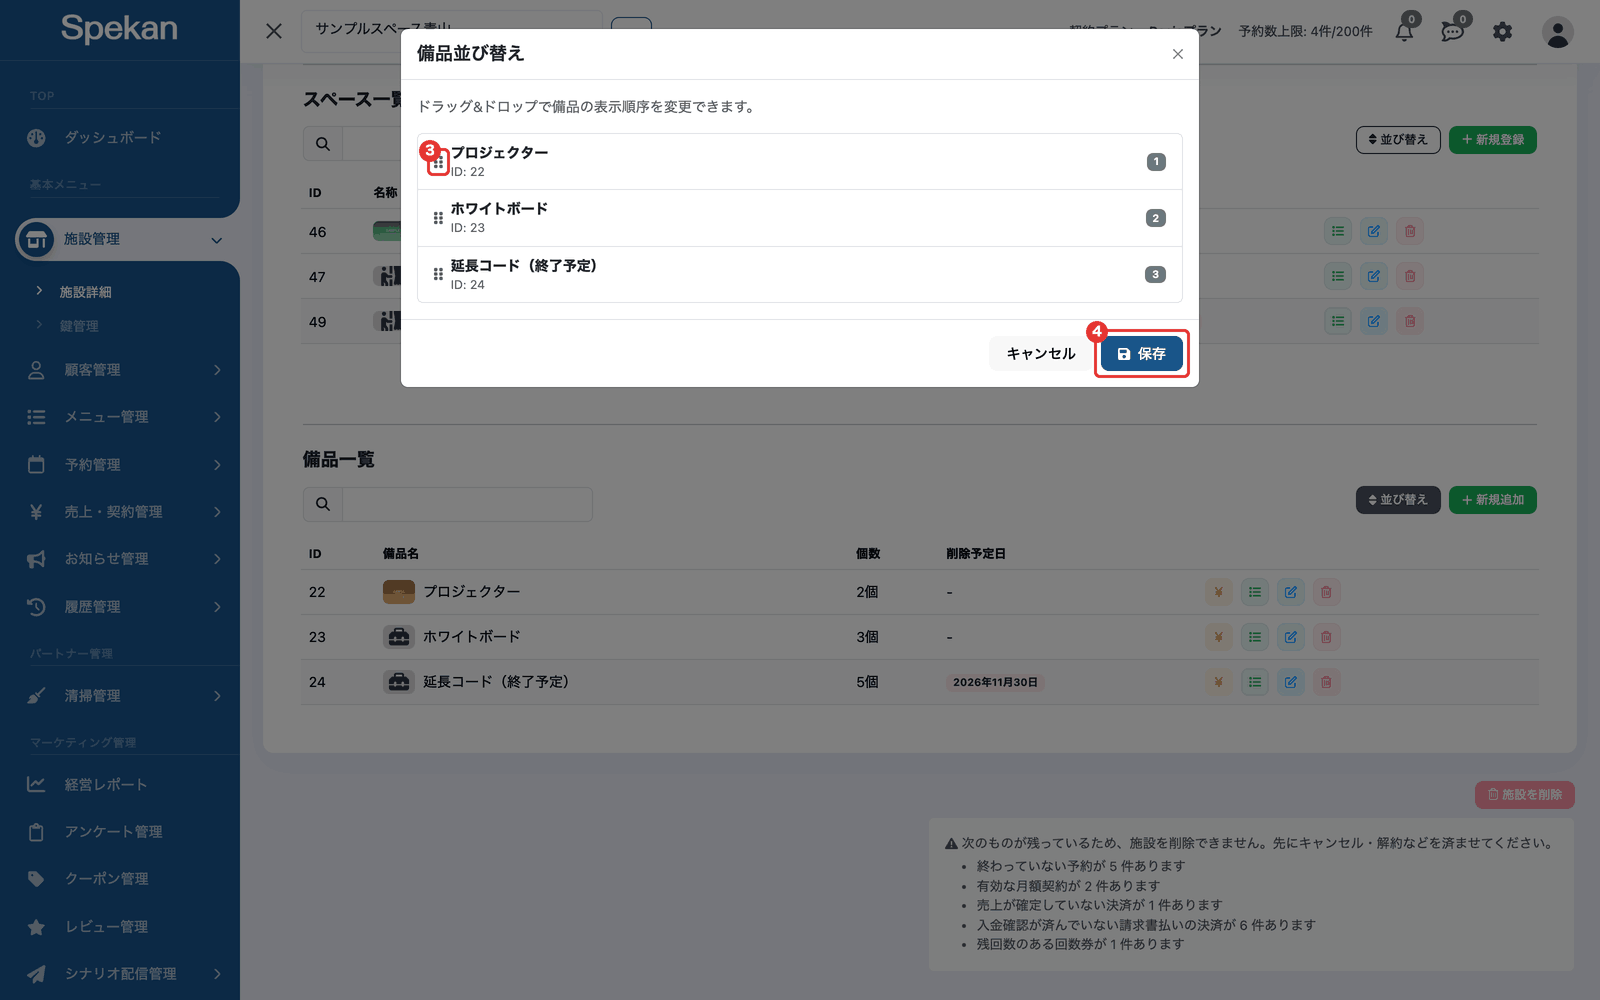Select 施設詳細 in the sidebar

click(x=85, y=292)
